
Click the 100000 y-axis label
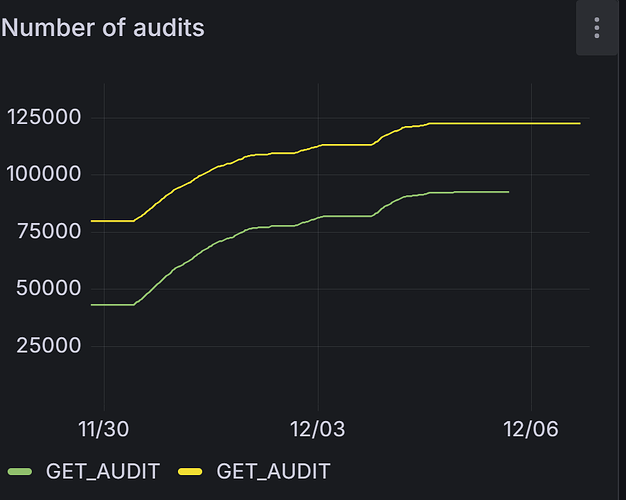pos(43,175)
